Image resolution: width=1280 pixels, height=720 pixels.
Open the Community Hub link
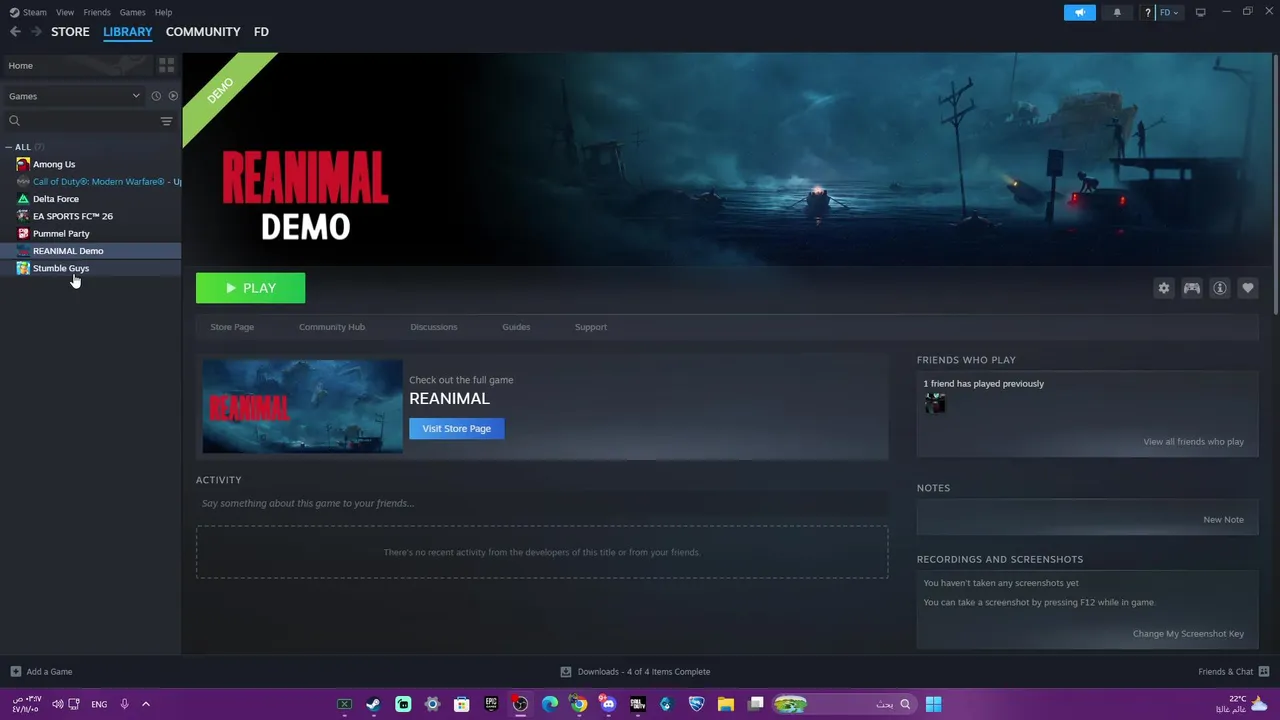(332, 327)
